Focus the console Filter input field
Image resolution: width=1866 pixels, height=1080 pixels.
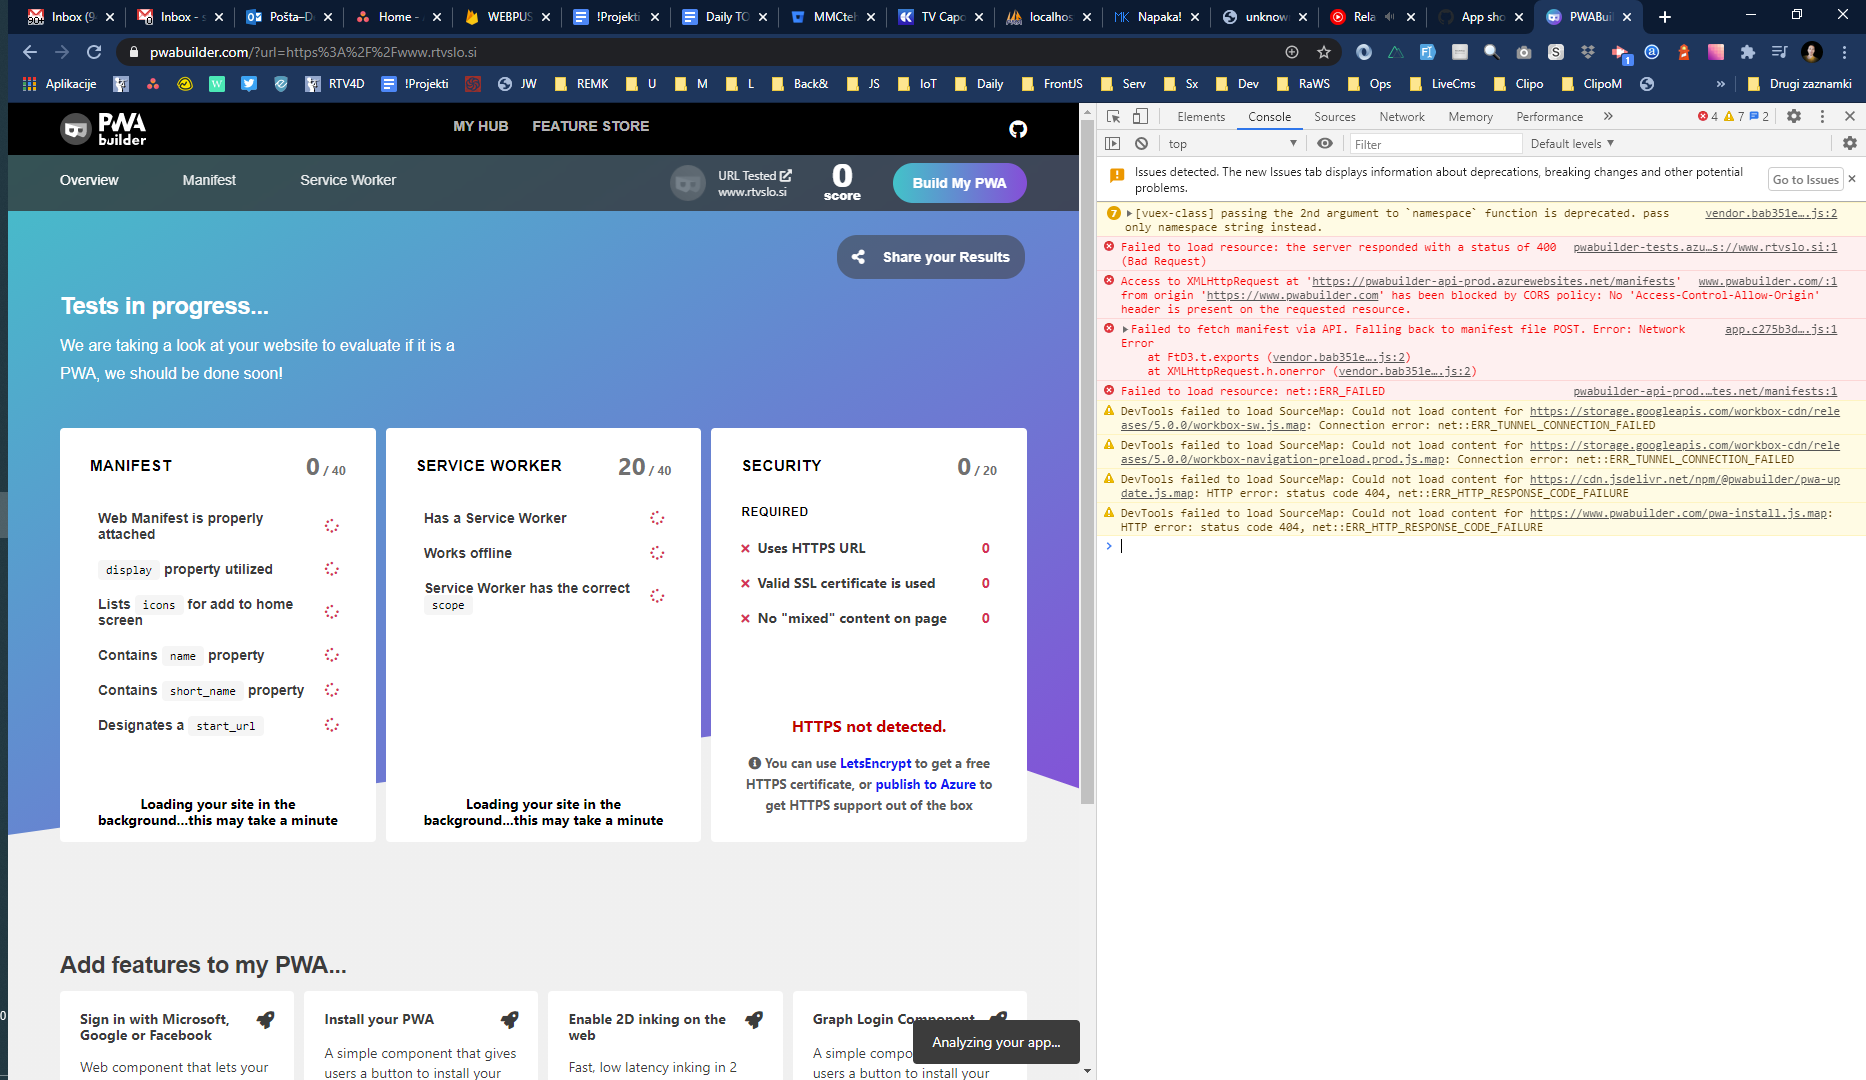pos(1435,144)
